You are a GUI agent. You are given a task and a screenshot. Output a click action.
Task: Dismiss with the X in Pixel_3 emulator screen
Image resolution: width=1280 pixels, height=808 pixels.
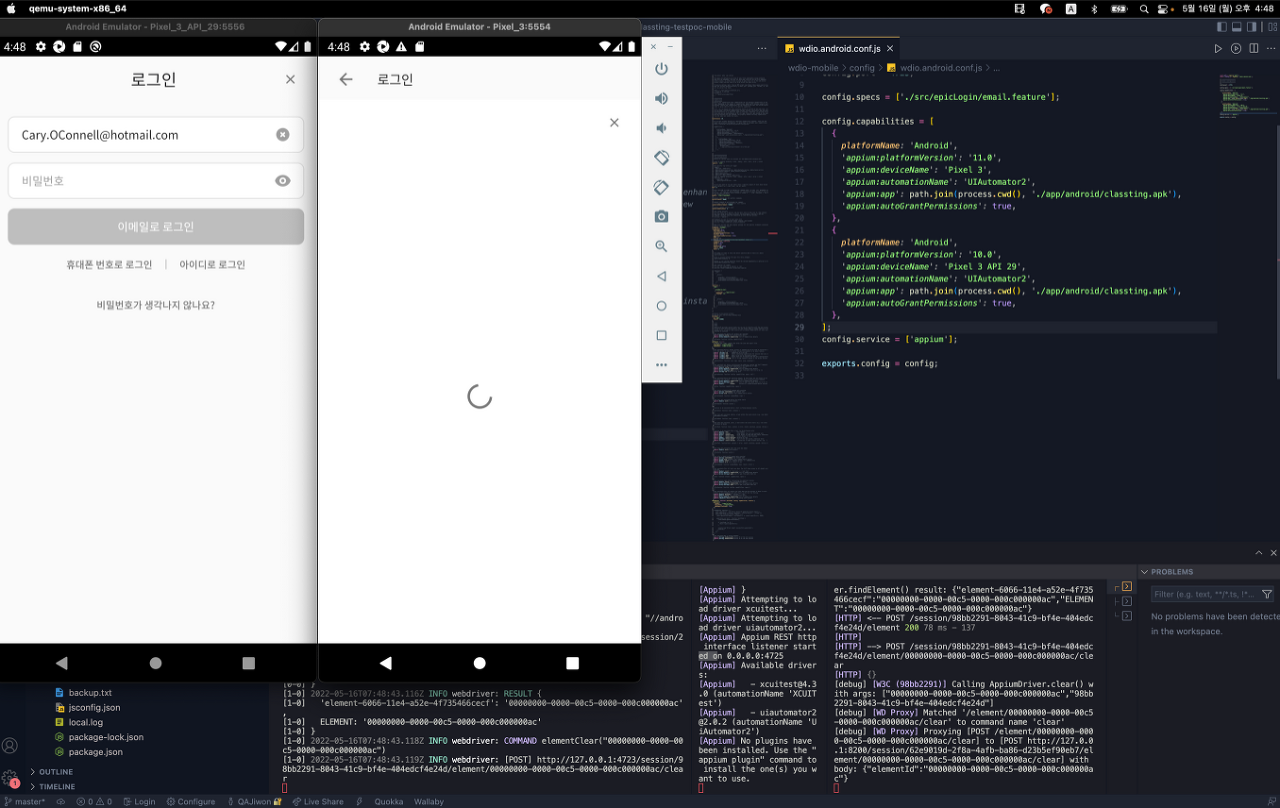coord(614,122)
